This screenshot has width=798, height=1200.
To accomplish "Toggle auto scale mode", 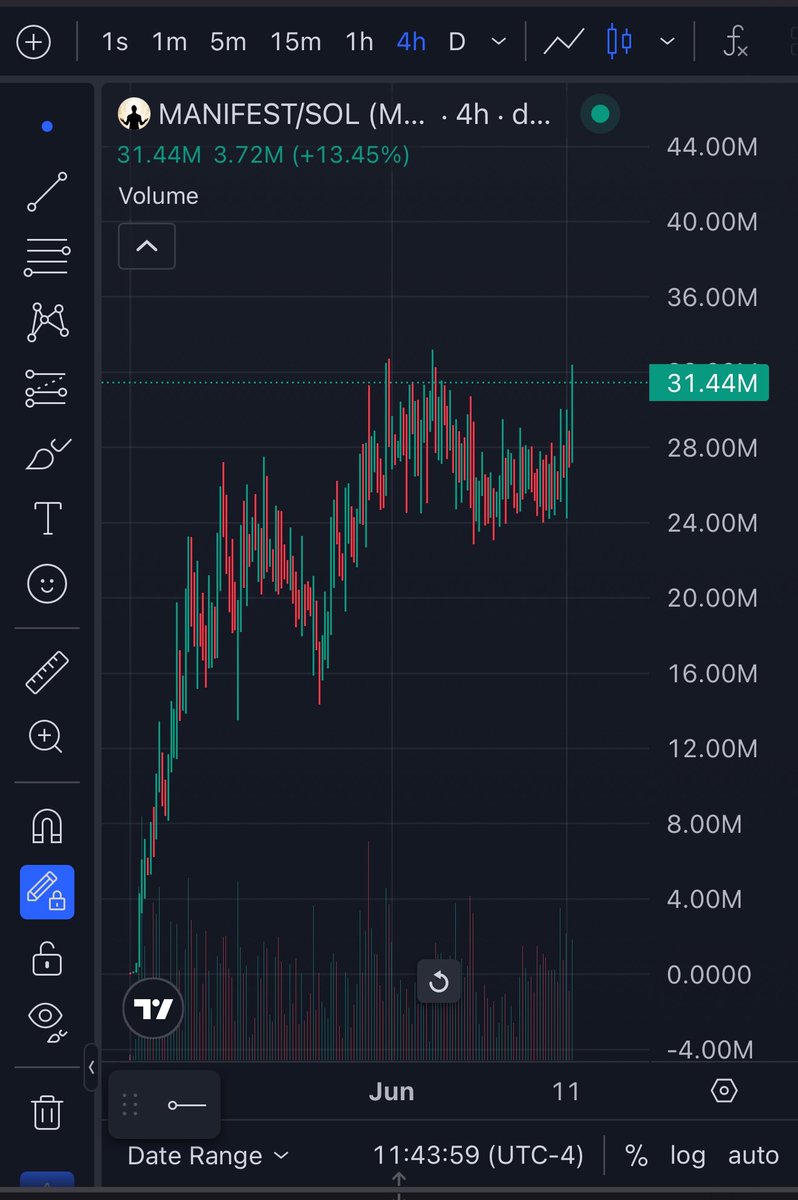I will (x=753, y=1156).
